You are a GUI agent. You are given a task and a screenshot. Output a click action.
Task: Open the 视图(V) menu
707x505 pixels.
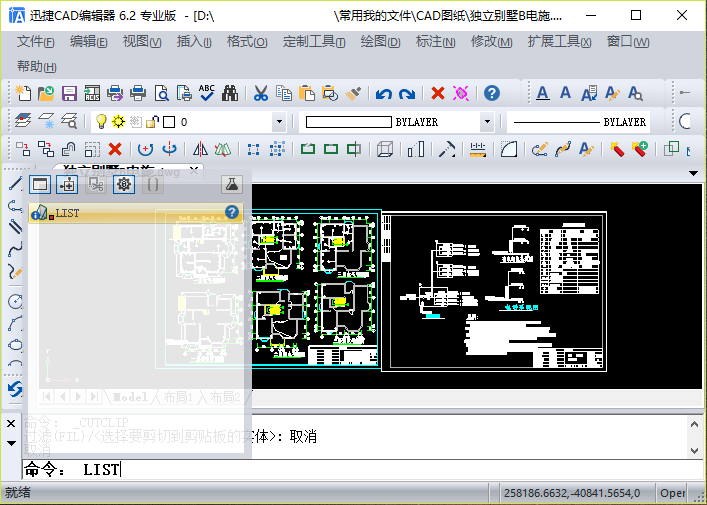142,42
